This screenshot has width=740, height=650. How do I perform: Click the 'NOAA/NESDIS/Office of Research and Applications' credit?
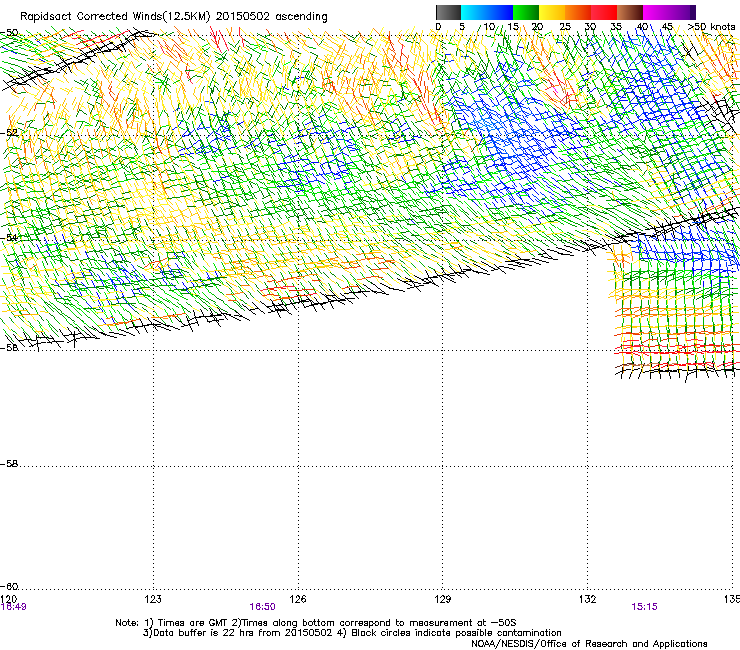tap(589, 644)
